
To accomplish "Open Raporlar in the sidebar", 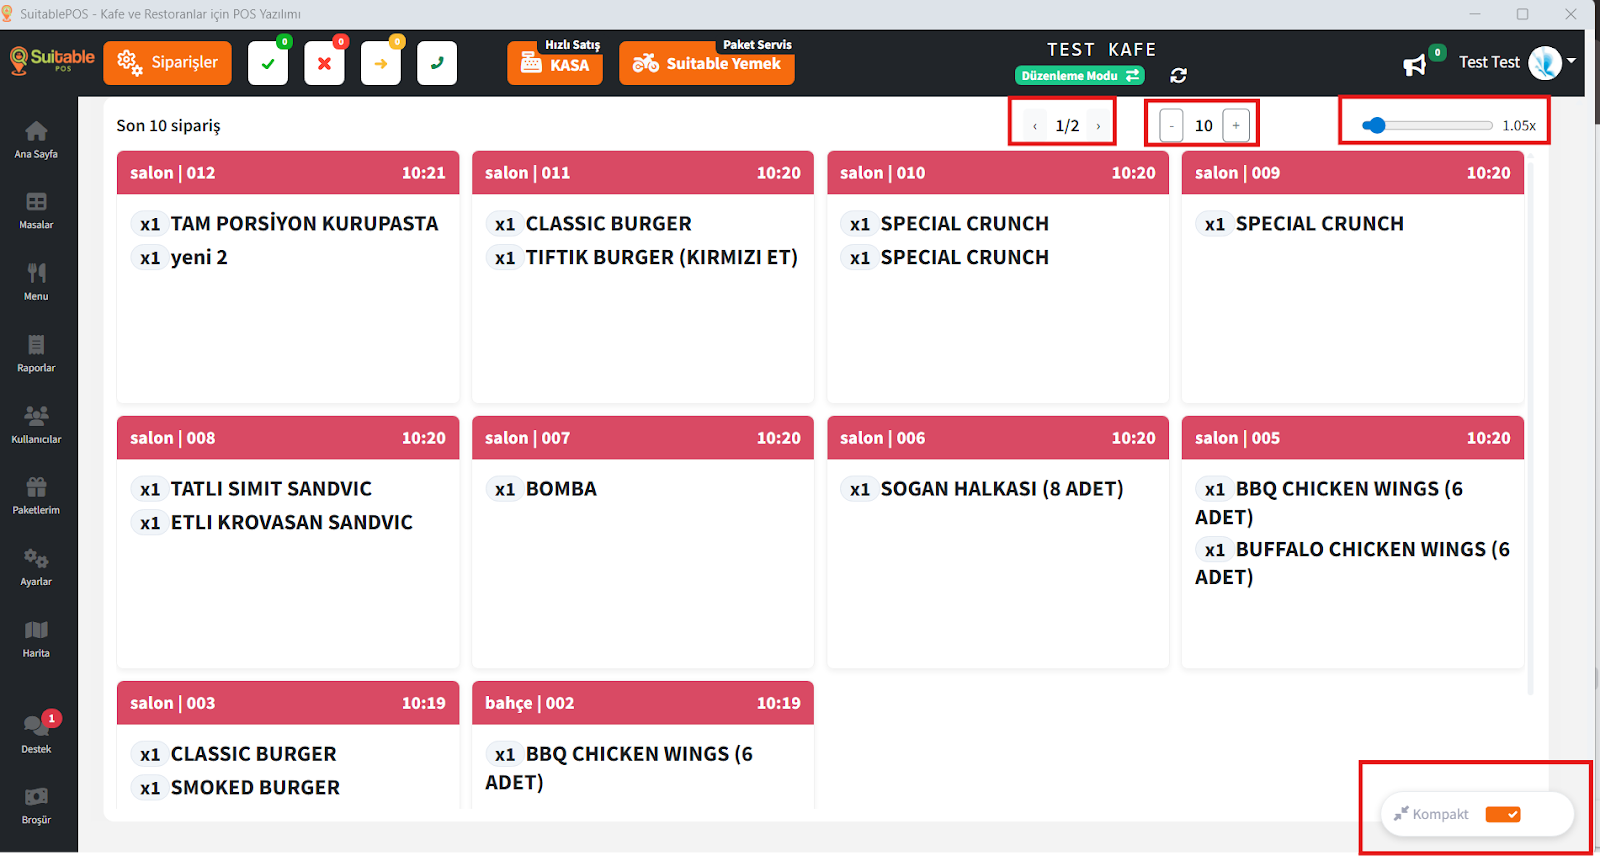I will pos(36,353).
